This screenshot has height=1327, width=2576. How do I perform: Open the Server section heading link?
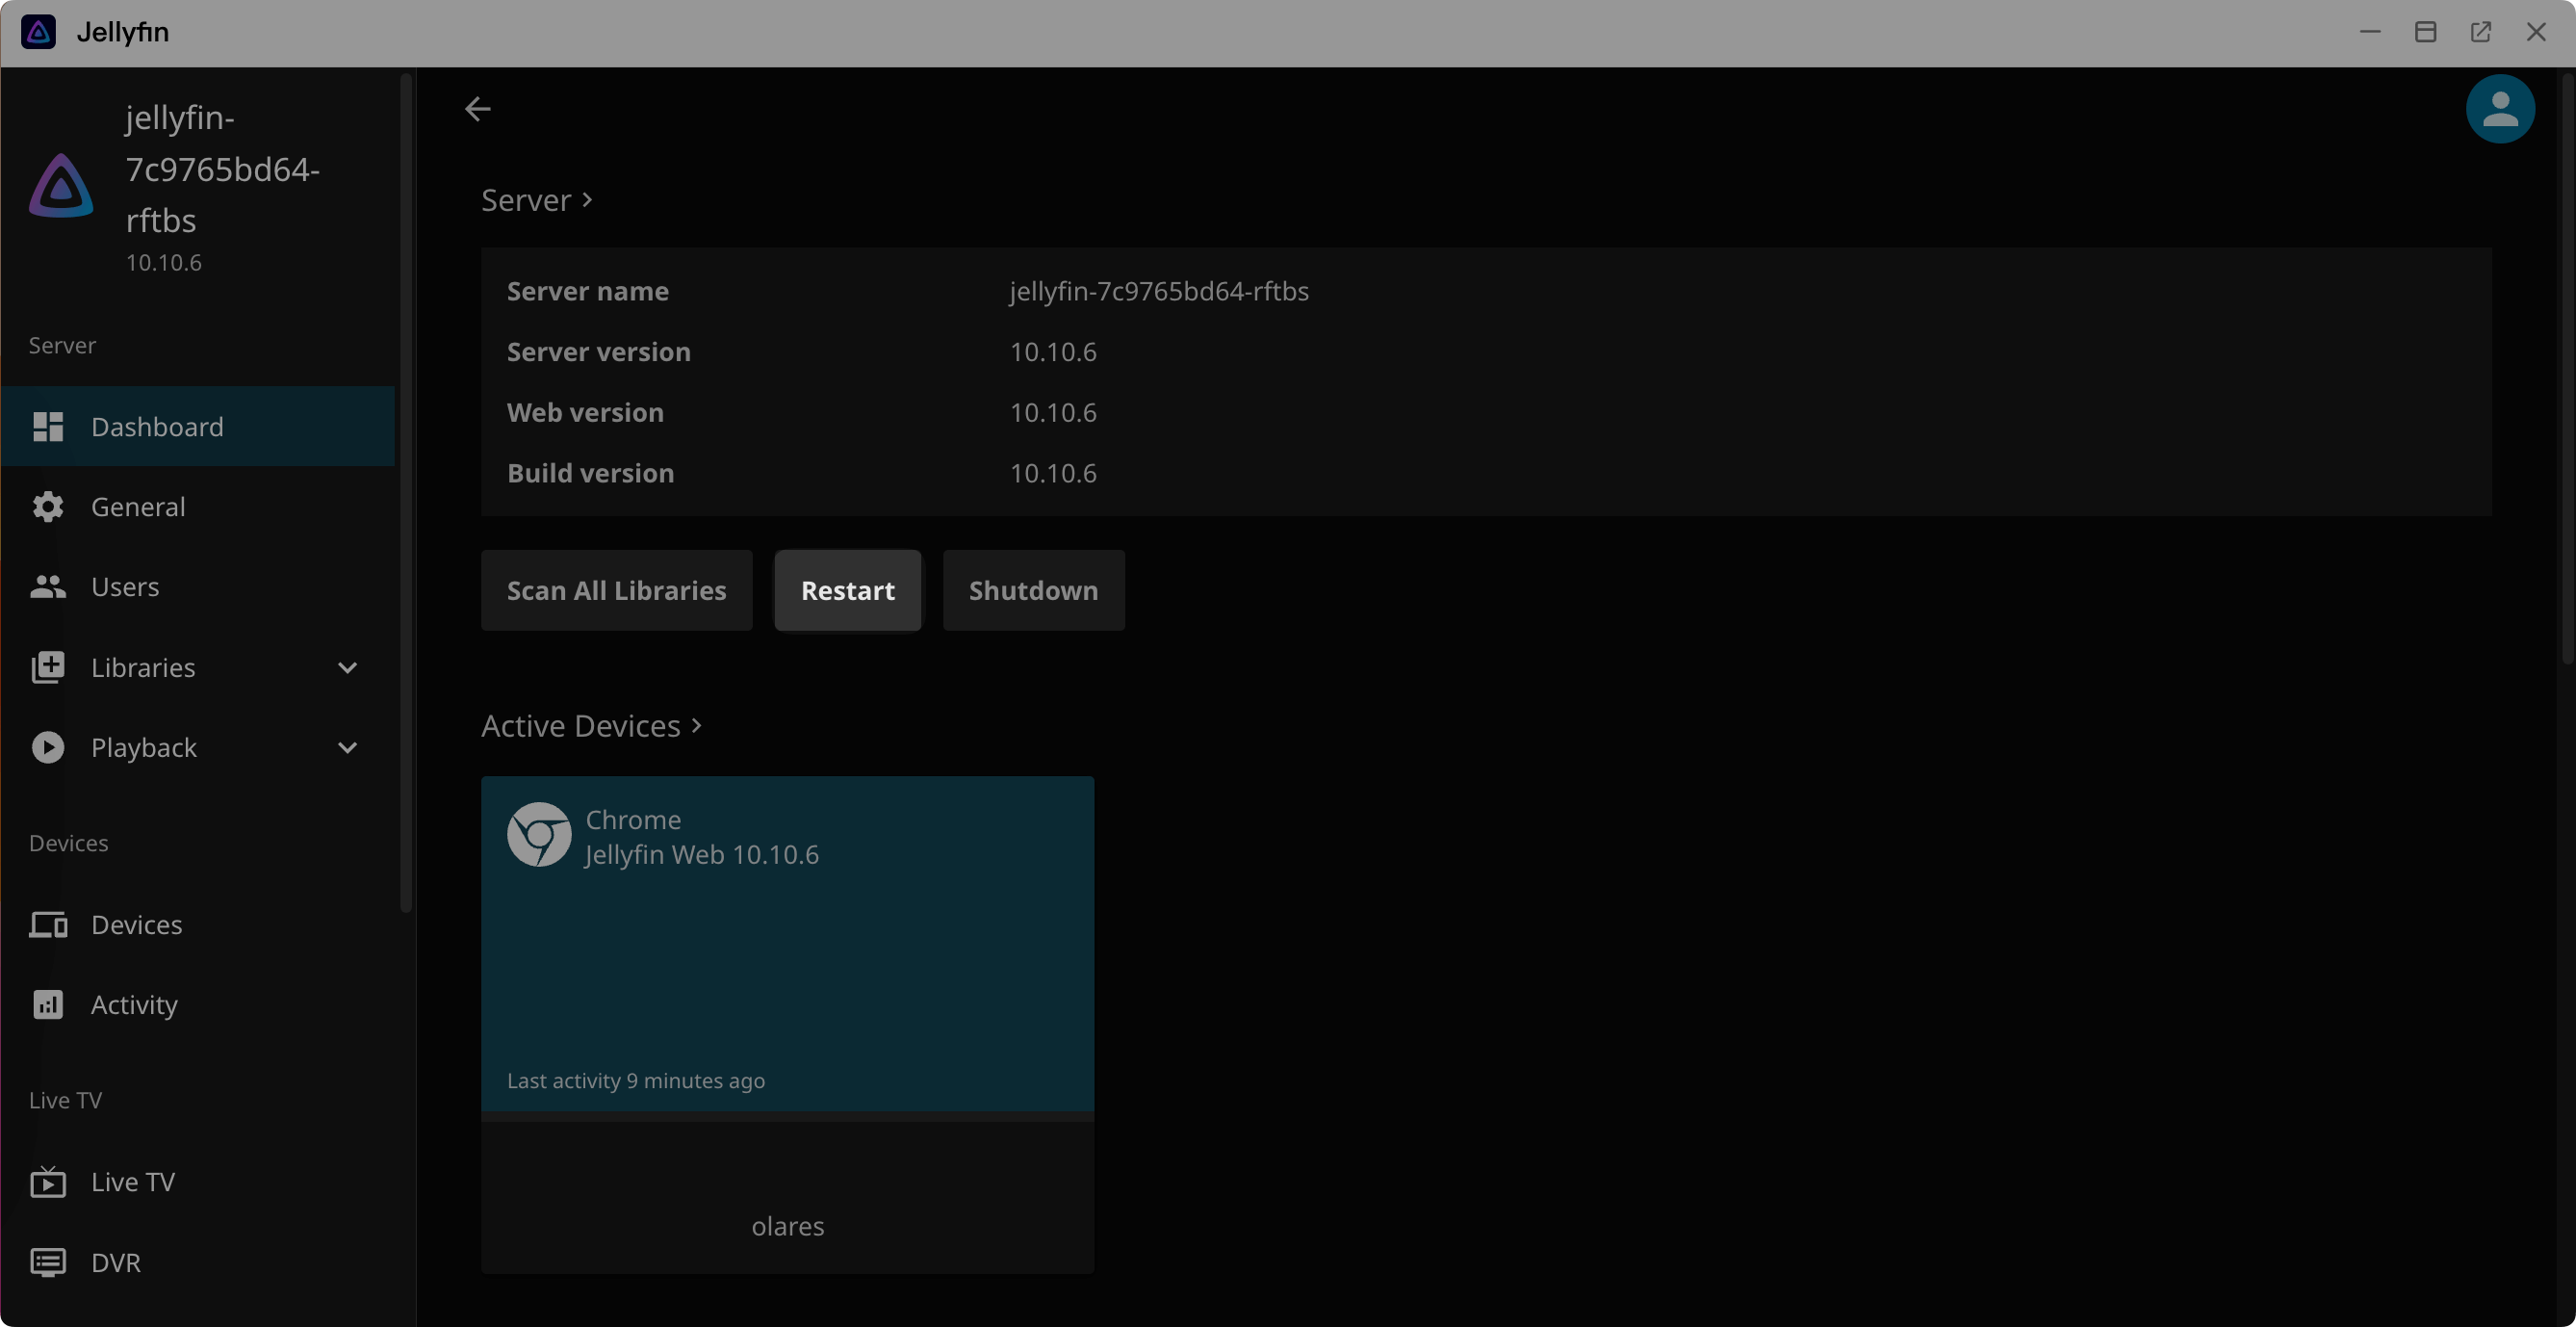537,200
